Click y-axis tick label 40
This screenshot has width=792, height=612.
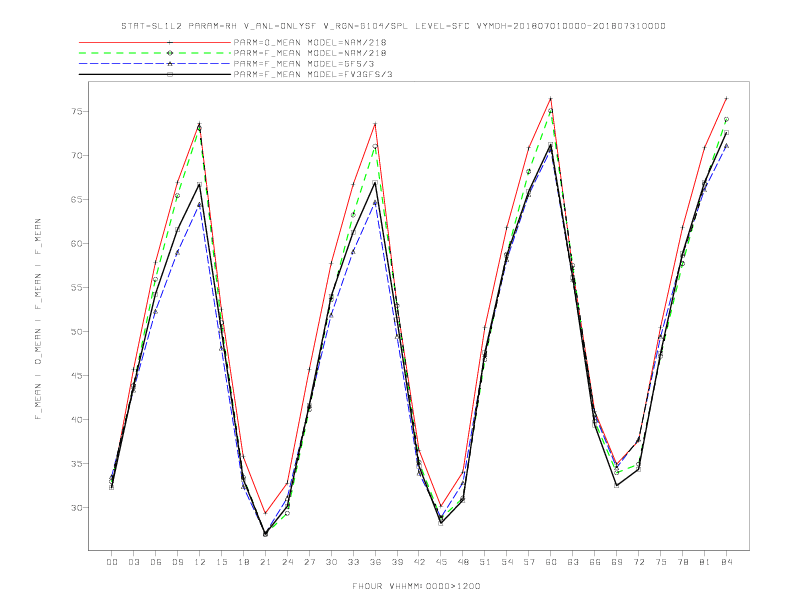pos(75,420)
